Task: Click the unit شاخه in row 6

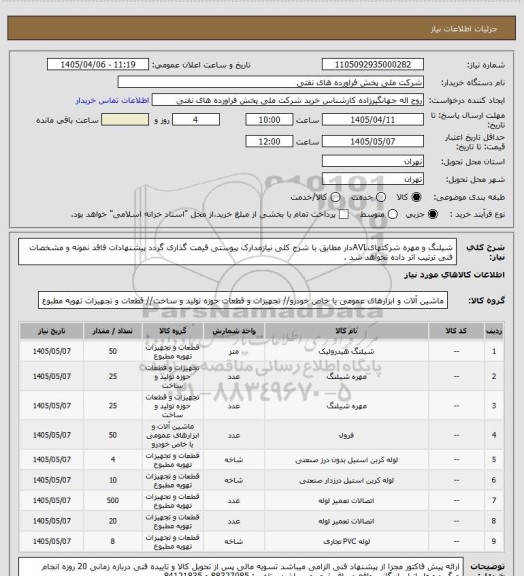Action: [234, 480]
